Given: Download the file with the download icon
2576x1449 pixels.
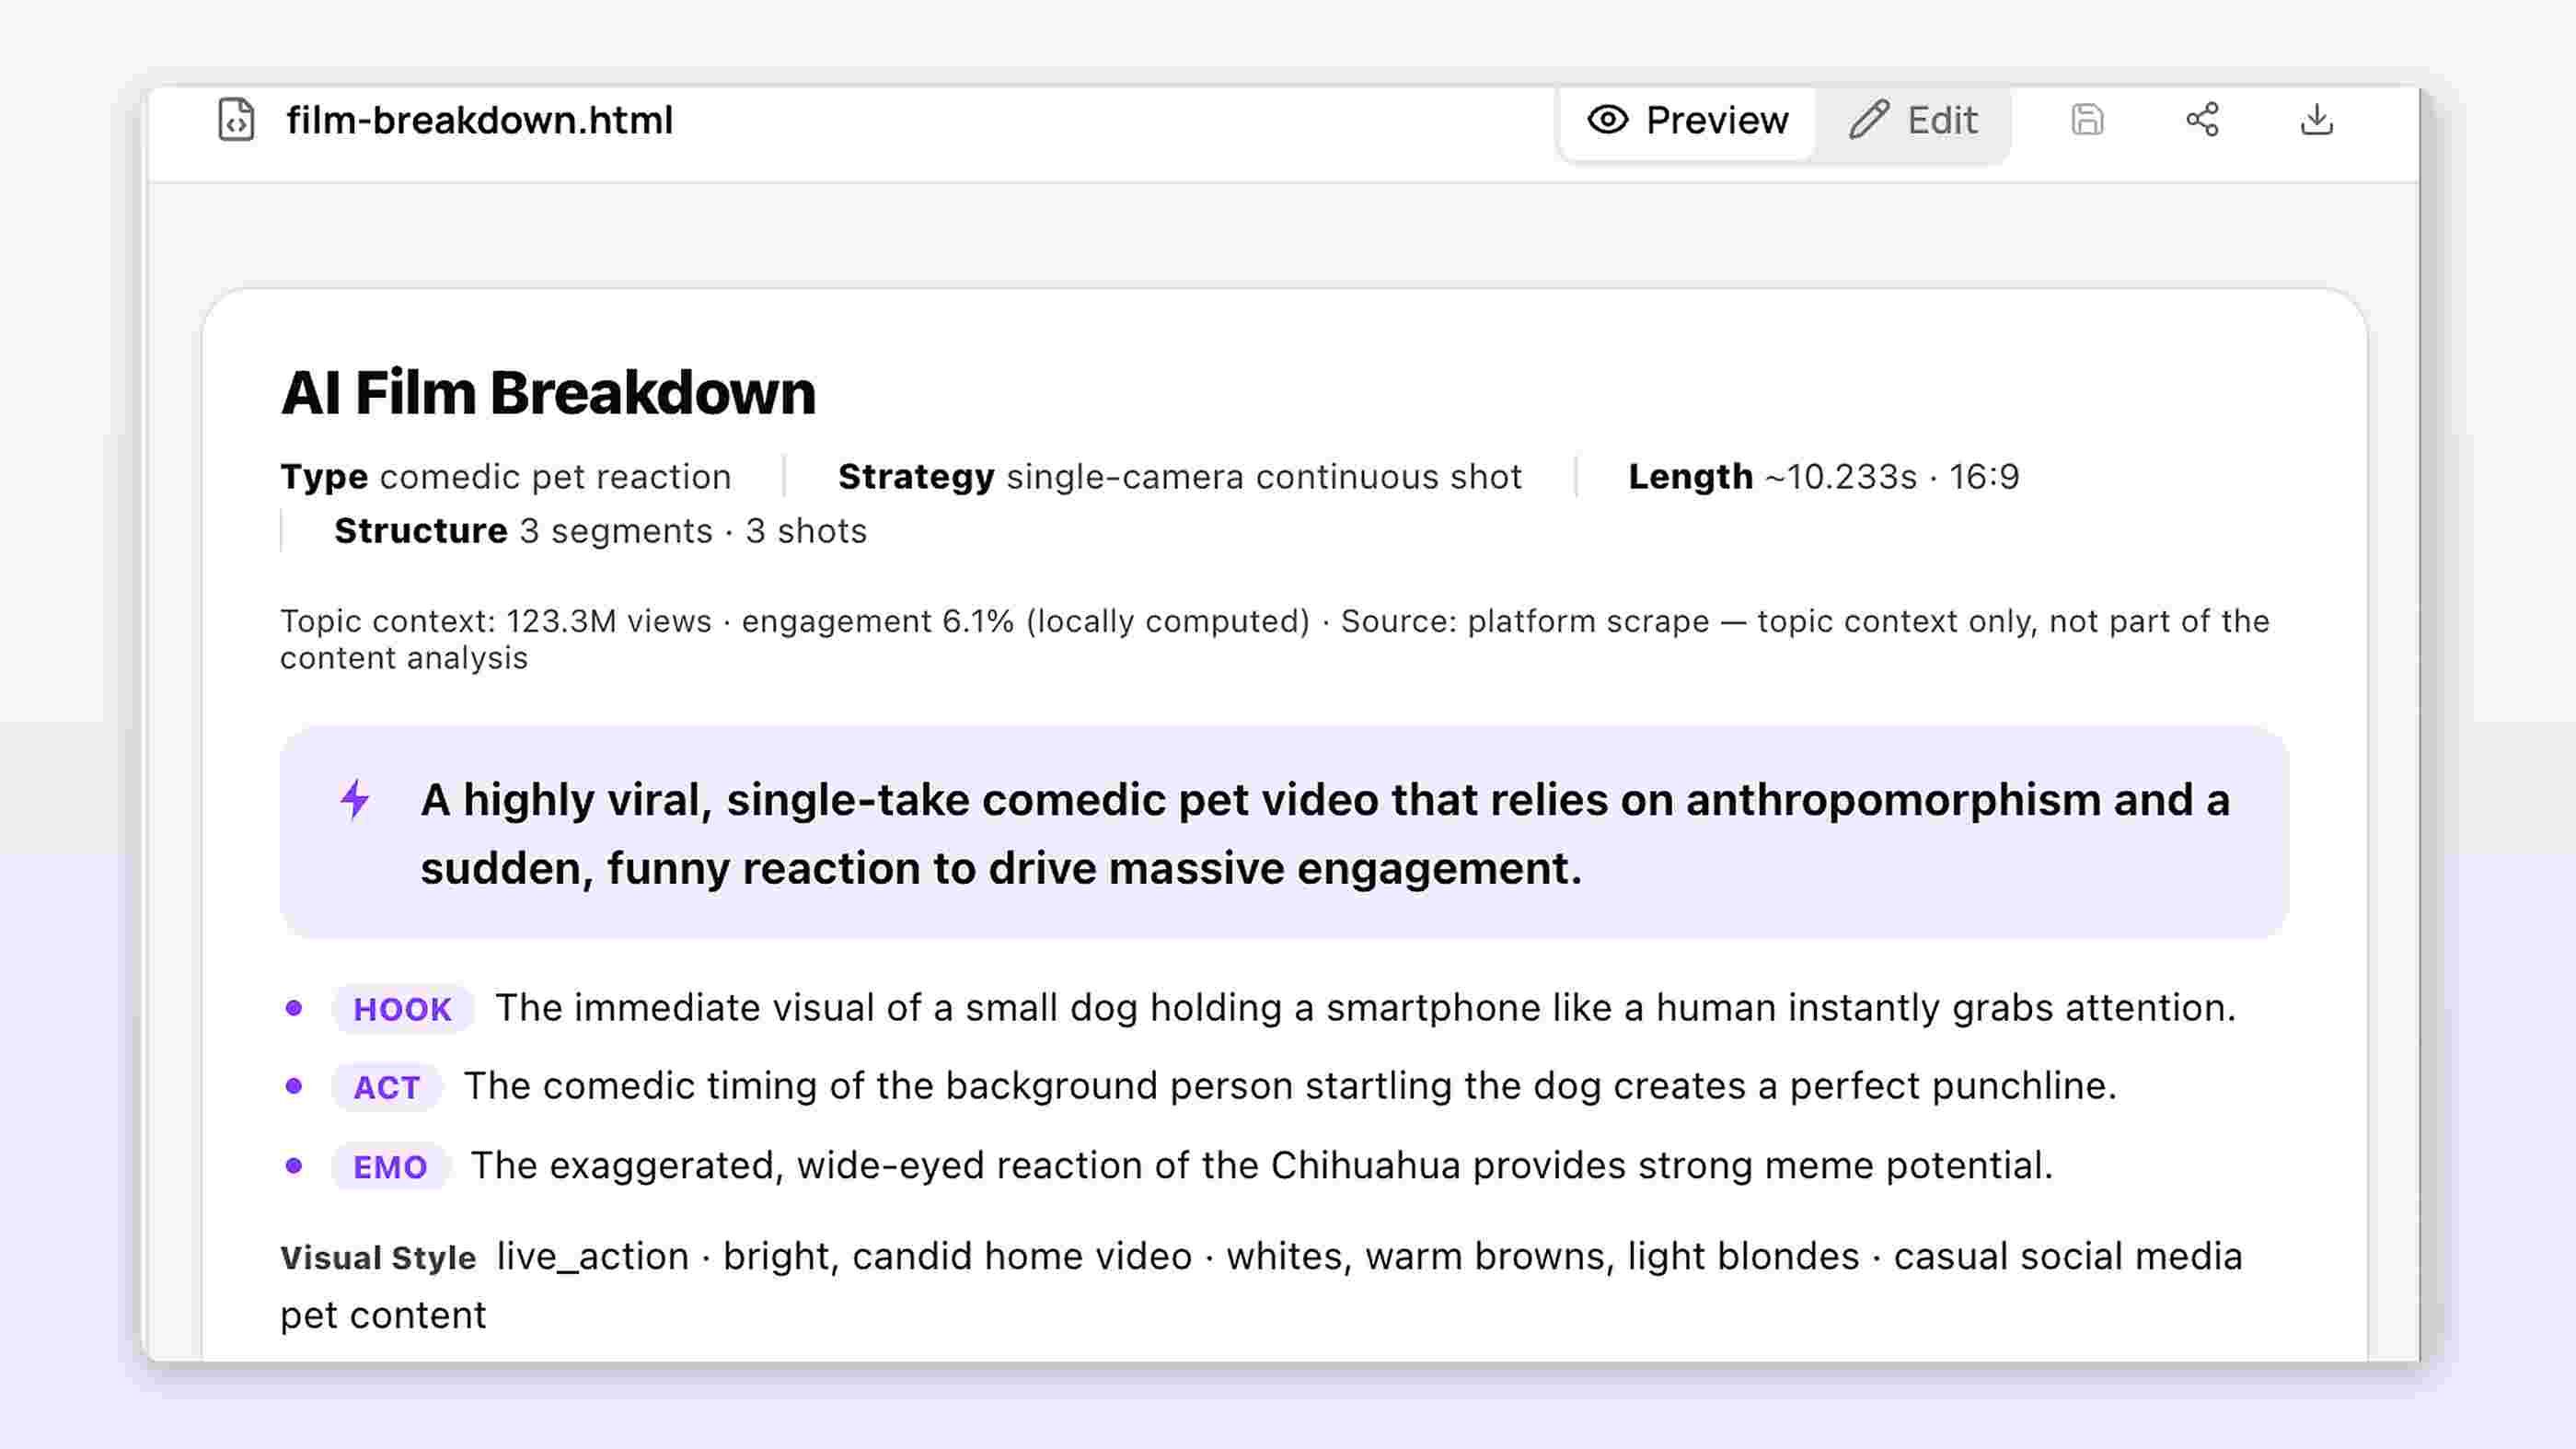Looking at the screenshot, I should tap(2317, 120).
